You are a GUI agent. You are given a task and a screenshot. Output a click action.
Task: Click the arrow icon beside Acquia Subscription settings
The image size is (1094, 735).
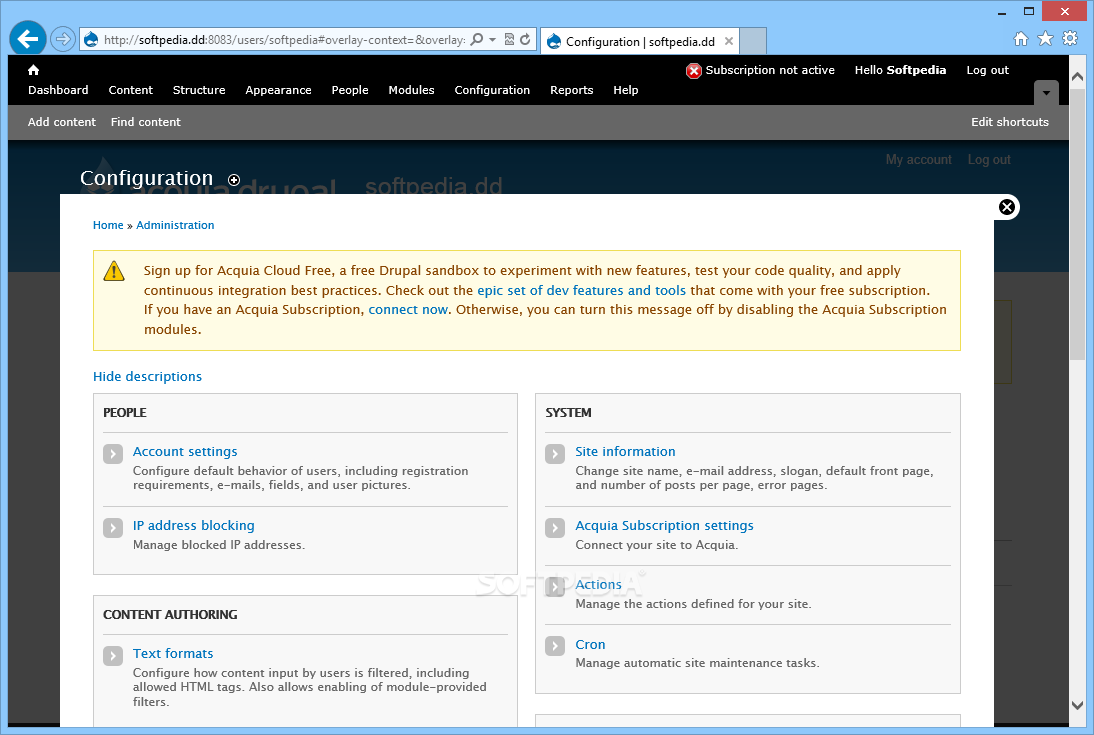[x=555, y=528]
